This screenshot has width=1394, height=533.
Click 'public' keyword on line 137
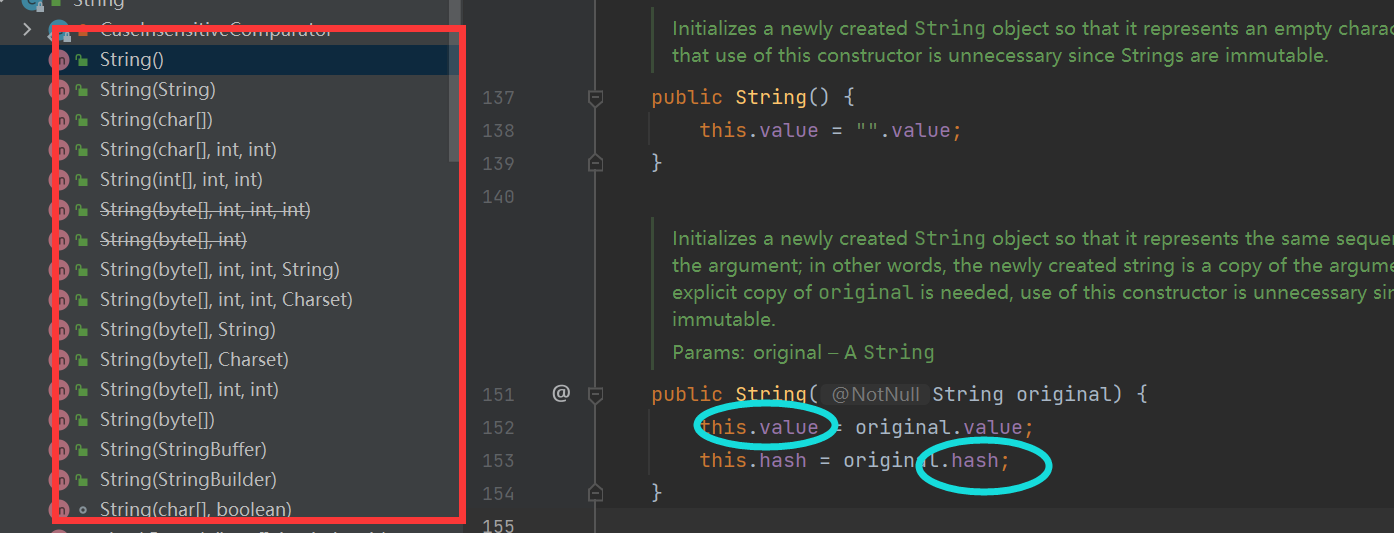click(686, 98)
